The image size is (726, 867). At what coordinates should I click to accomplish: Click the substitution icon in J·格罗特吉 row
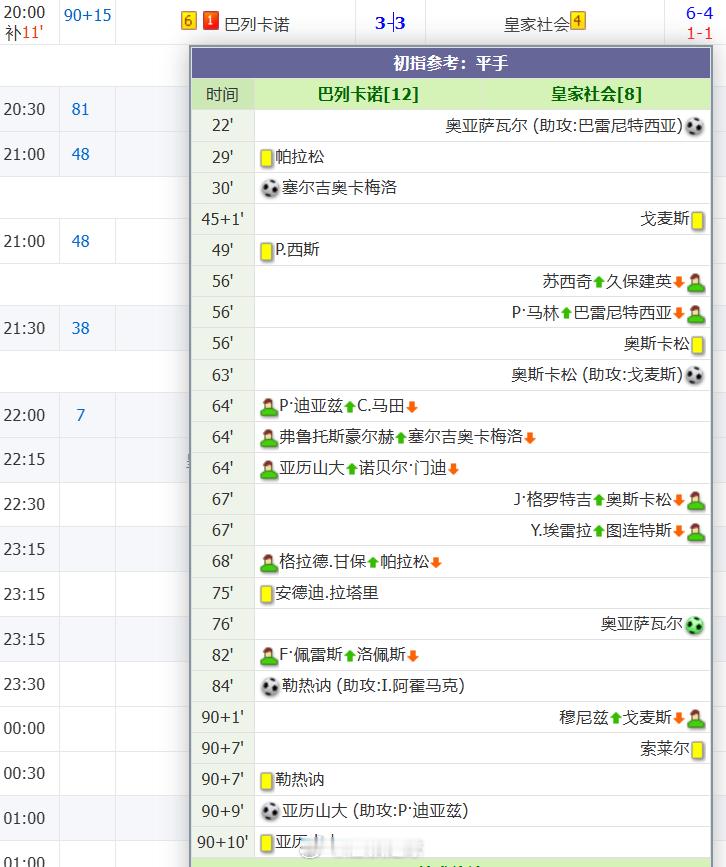(x=696, y=500)
